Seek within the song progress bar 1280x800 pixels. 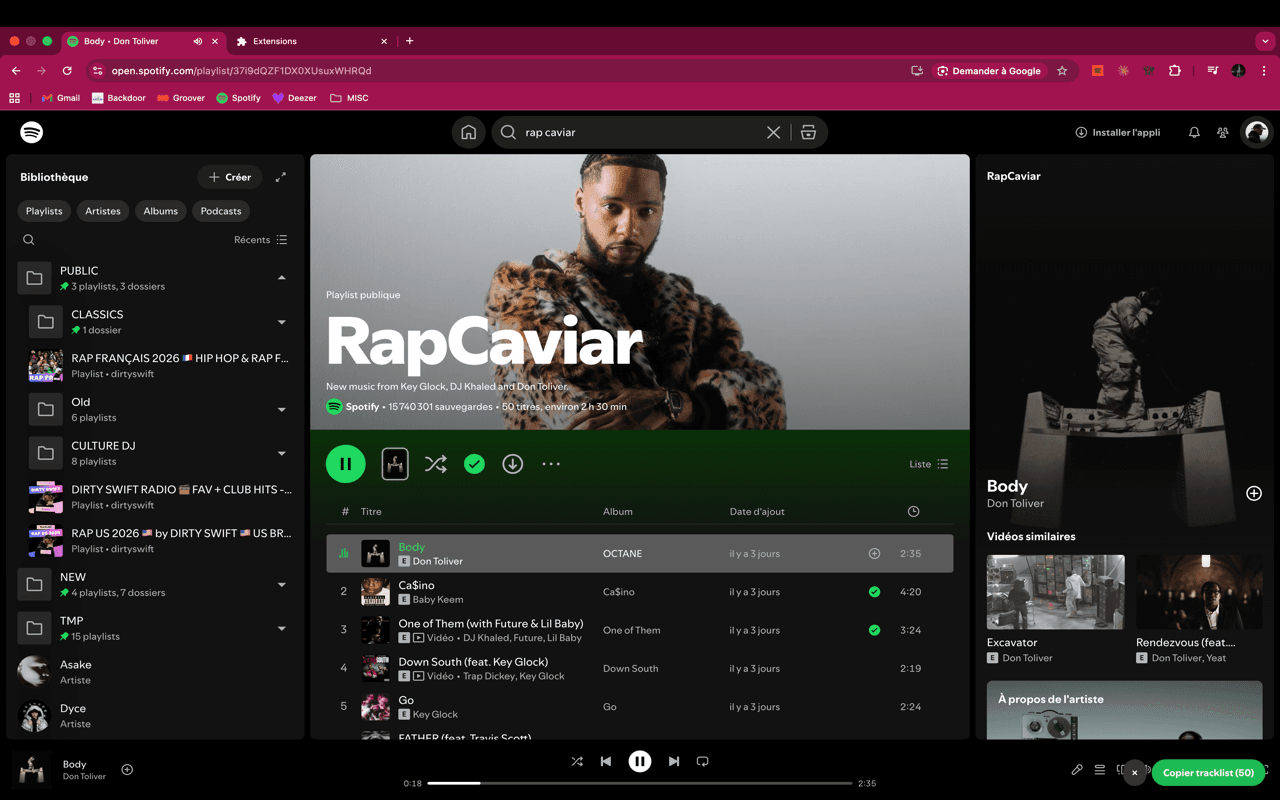pos(640,783)
